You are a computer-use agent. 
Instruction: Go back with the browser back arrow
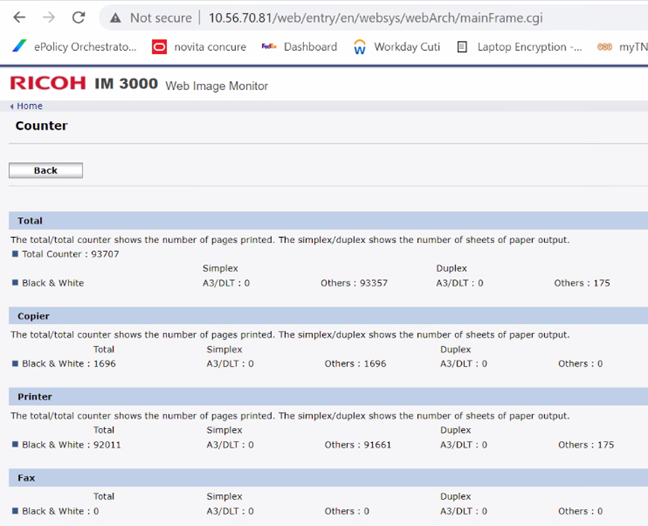[x=19, y=17]
